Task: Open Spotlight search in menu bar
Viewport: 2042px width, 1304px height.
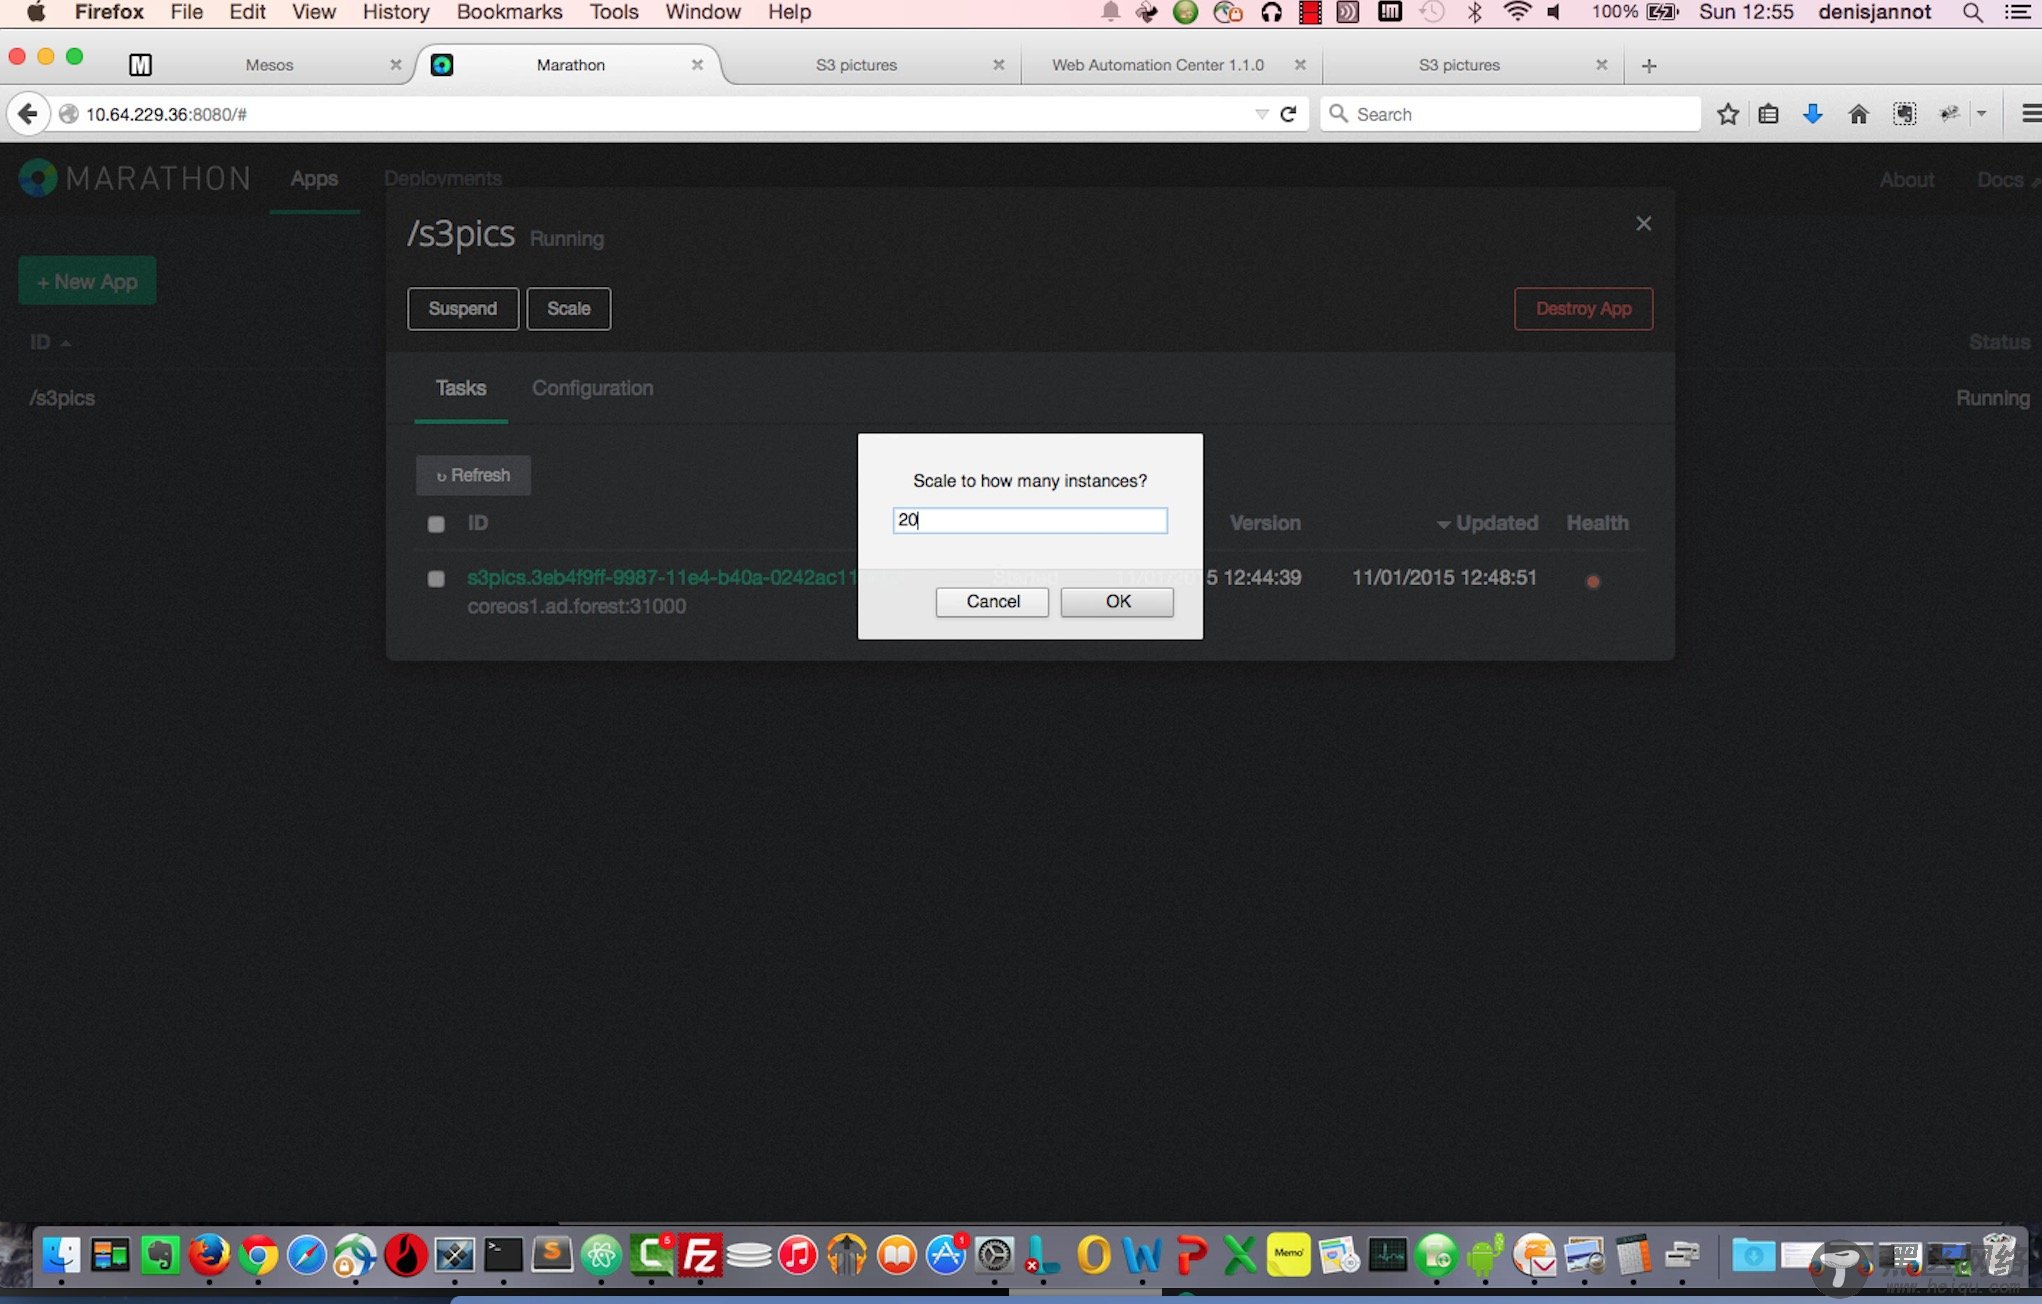Action: pos(1972,12)
